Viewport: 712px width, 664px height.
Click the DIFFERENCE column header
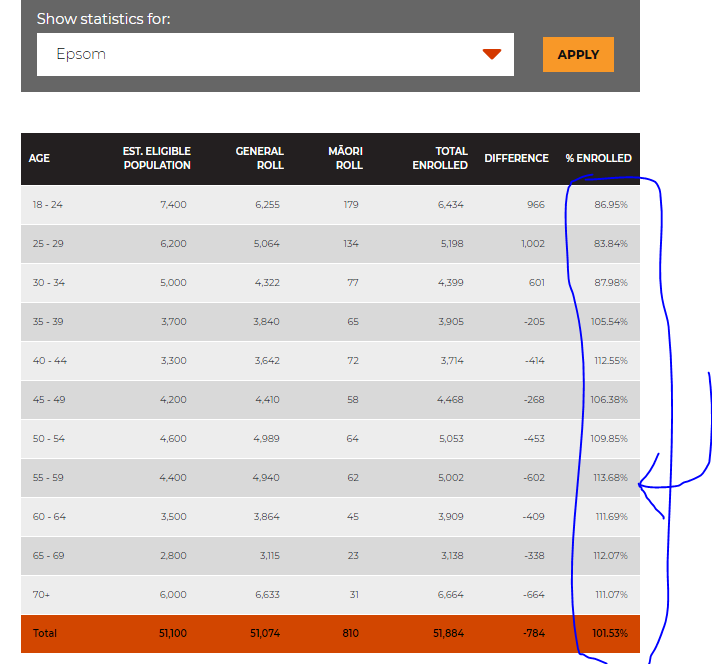pos(516,158)
